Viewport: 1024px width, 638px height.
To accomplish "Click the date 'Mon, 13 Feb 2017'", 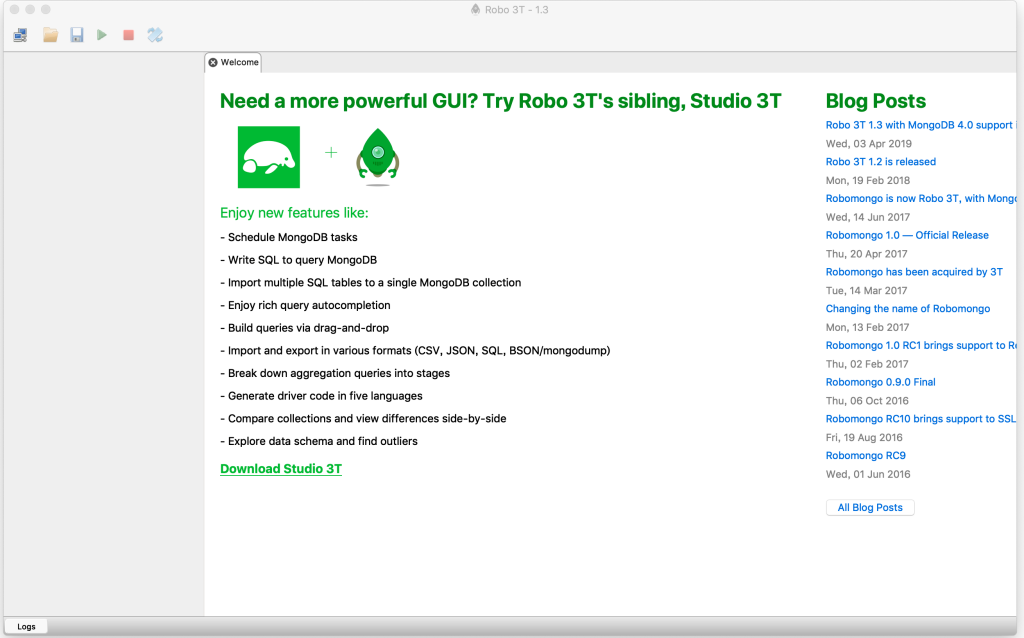I will 867,327.
